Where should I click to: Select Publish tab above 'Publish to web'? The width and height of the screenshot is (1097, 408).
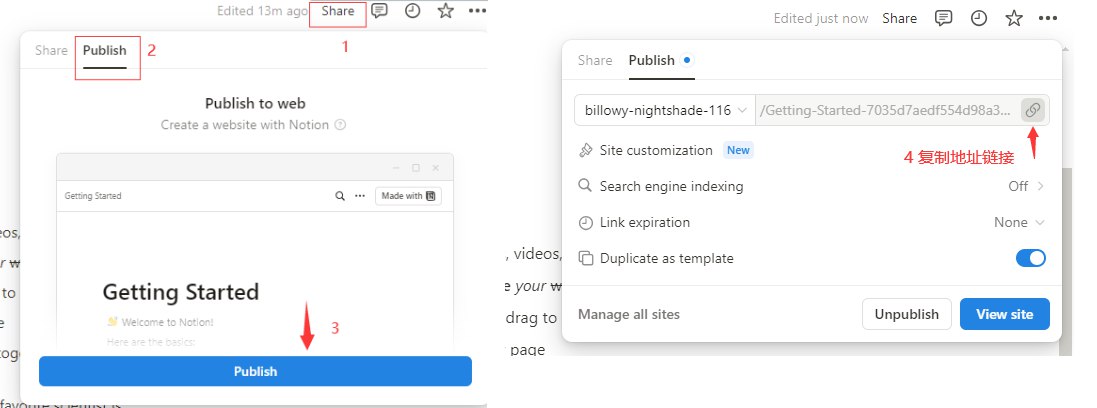(104, 50)
